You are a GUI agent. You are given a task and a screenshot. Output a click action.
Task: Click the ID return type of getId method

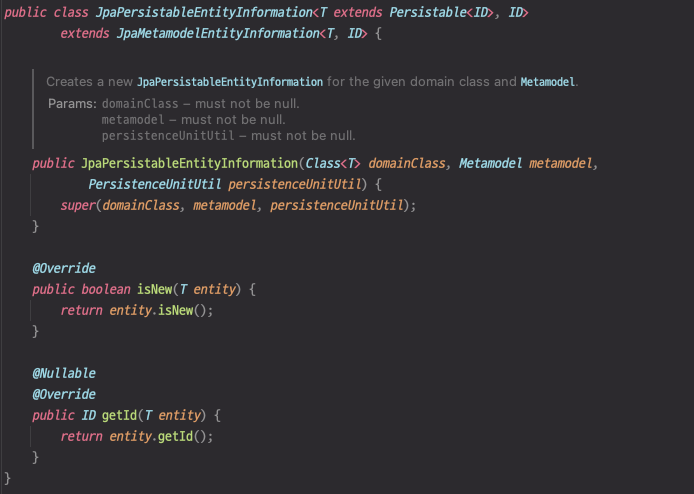(x=89, y=416)
